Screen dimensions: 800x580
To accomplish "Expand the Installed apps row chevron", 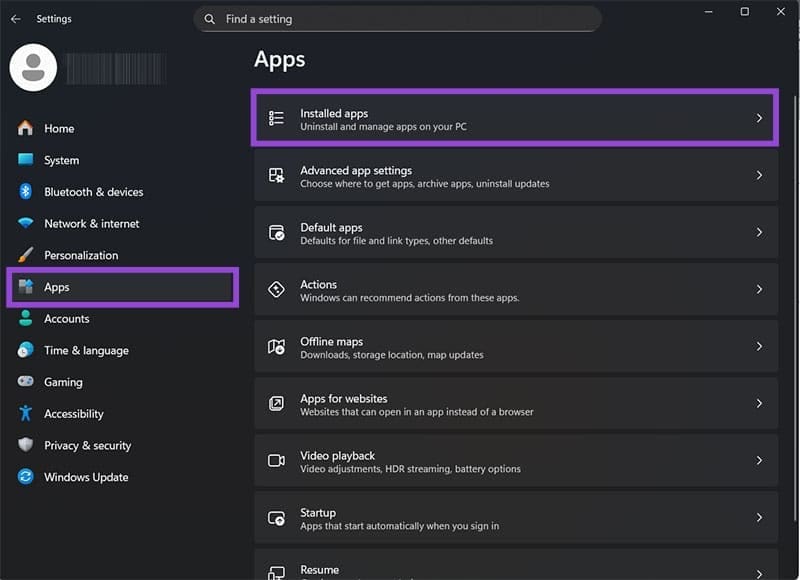I will [x=758, y=118].
